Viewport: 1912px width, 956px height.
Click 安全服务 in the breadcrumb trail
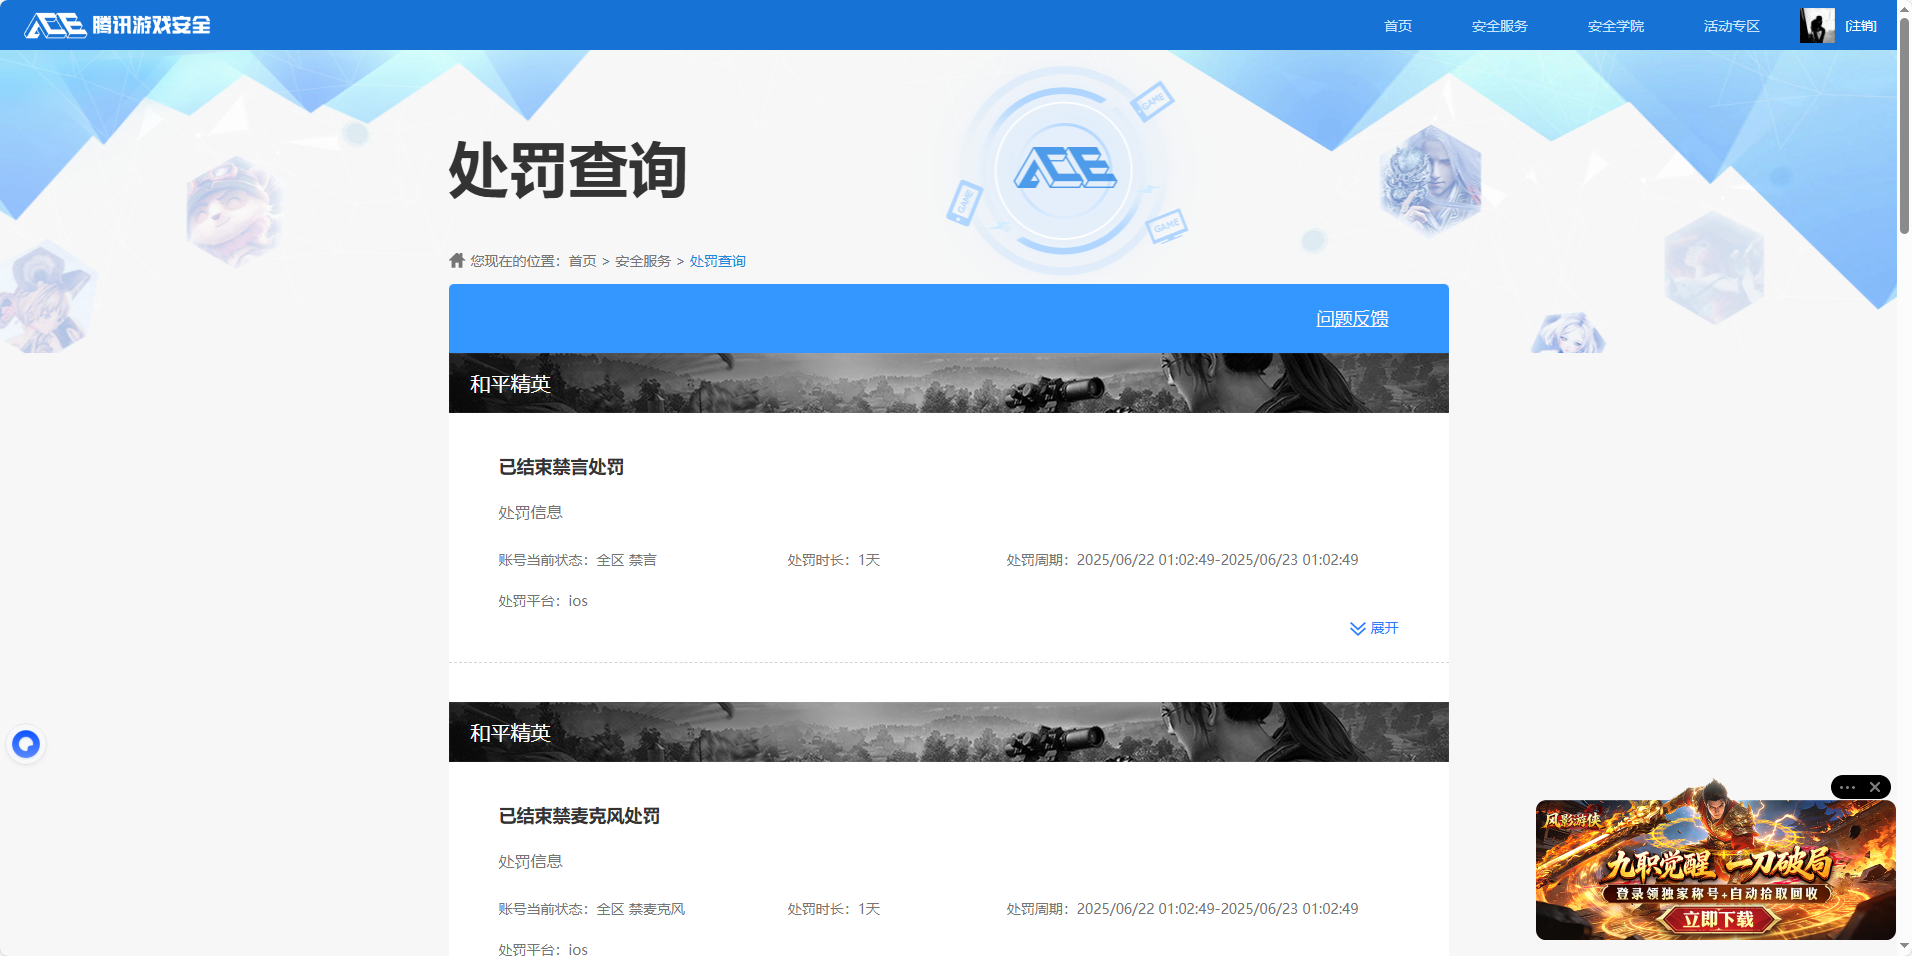[x=643, y=261]
